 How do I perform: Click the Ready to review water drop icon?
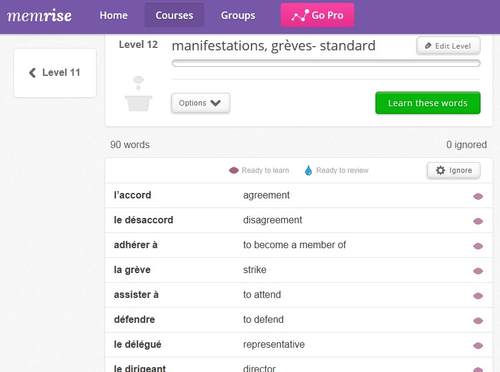pyautogui.click(x=308, y=170)
